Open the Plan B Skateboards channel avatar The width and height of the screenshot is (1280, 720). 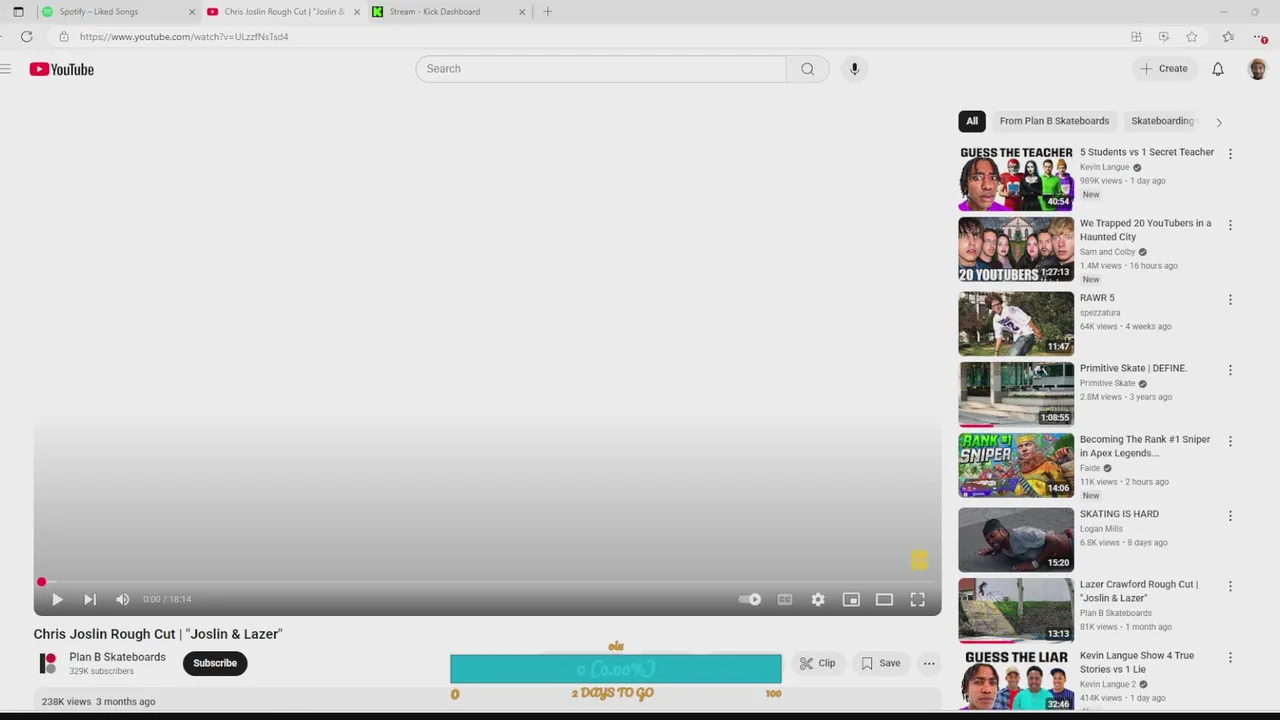click(x=47, y=663)
